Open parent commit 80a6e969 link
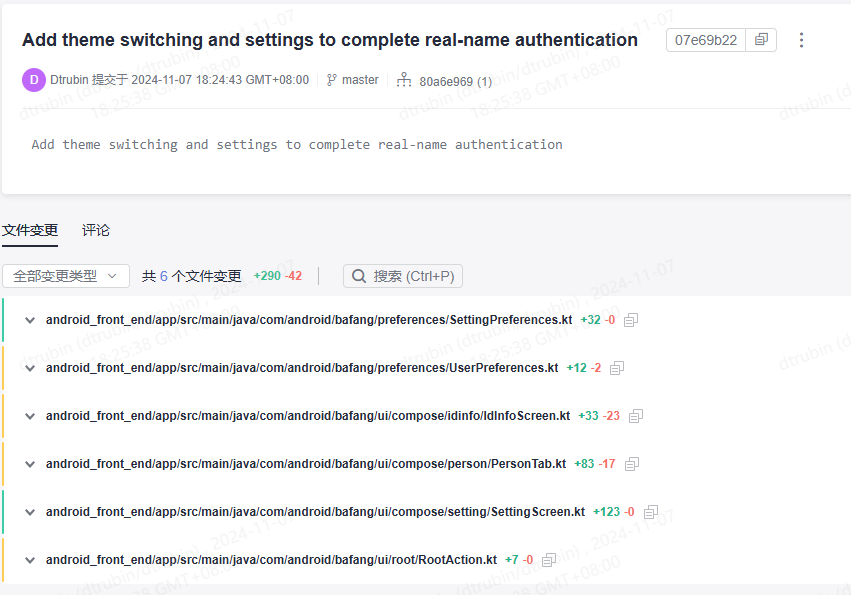 446,81
